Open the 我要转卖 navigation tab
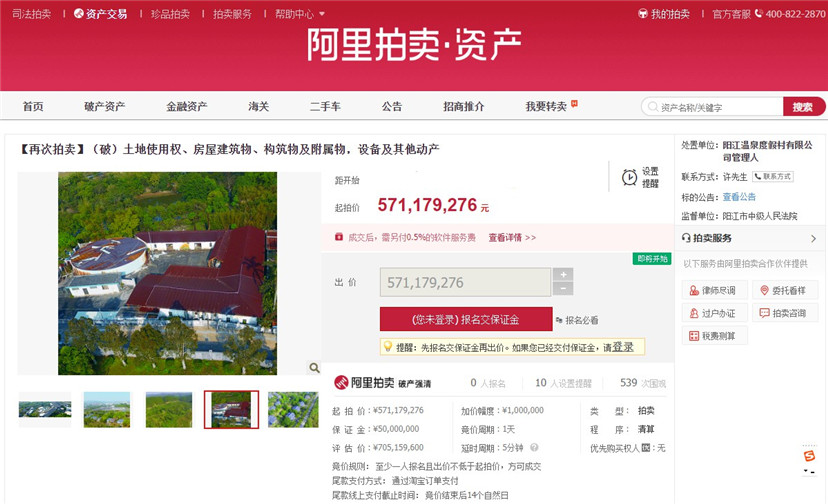This screenshot has width=828, height=504. [x=546, y=107]
